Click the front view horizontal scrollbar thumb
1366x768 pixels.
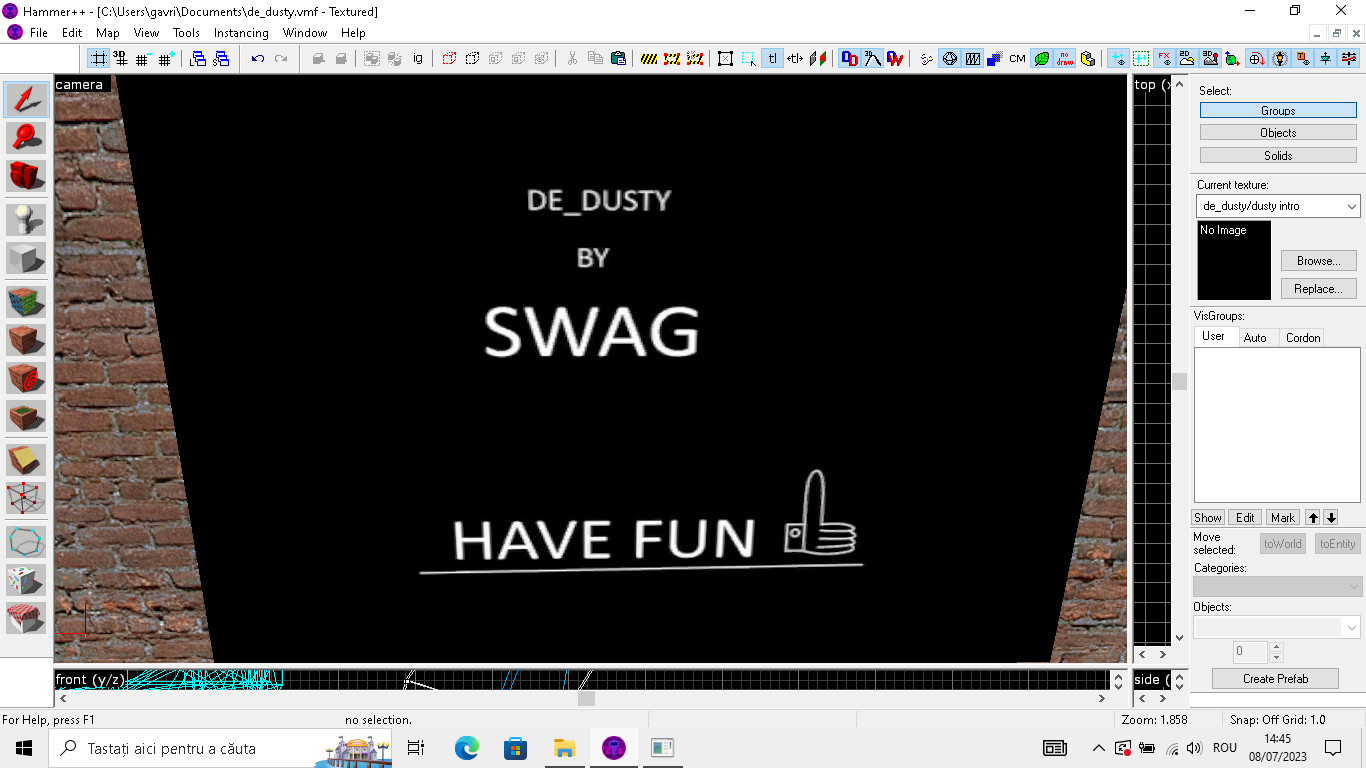pos(586,699)
